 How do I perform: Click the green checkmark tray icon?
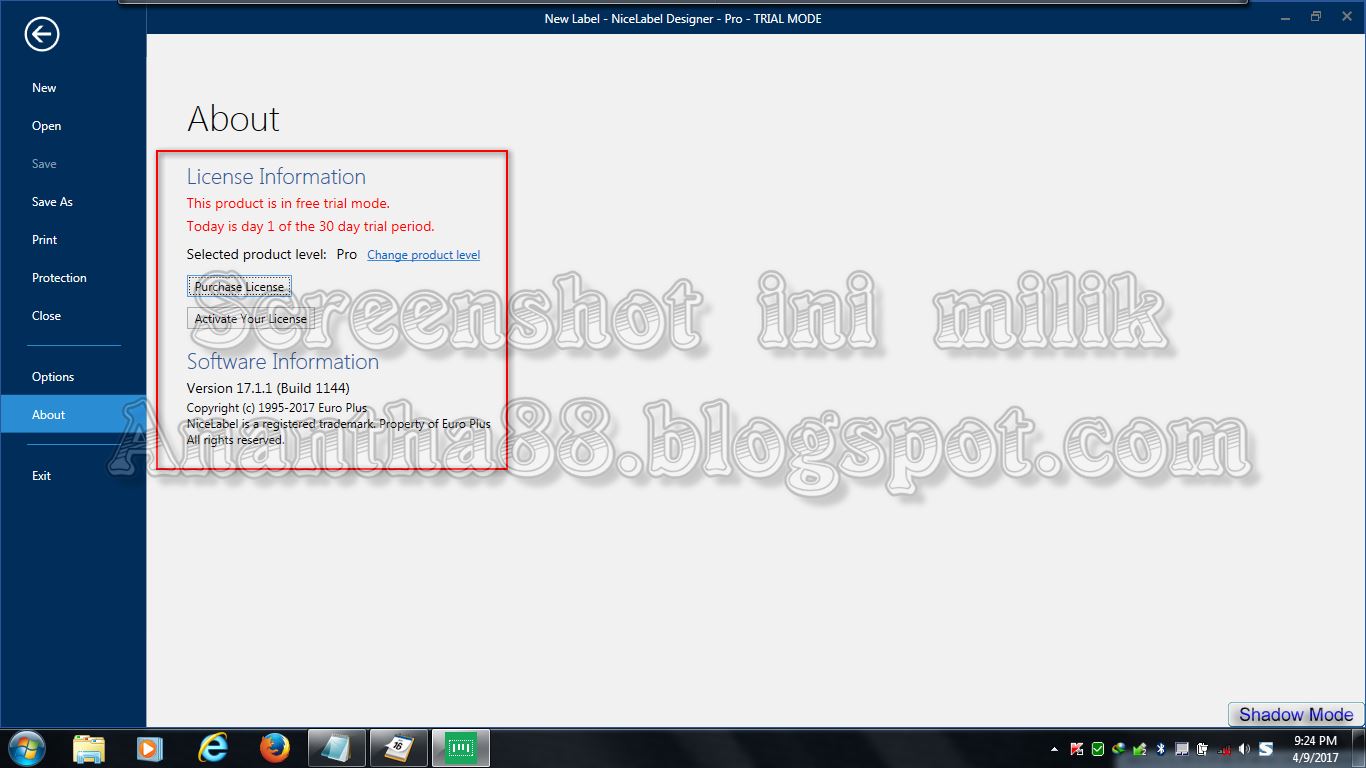tap(1098, 749)
